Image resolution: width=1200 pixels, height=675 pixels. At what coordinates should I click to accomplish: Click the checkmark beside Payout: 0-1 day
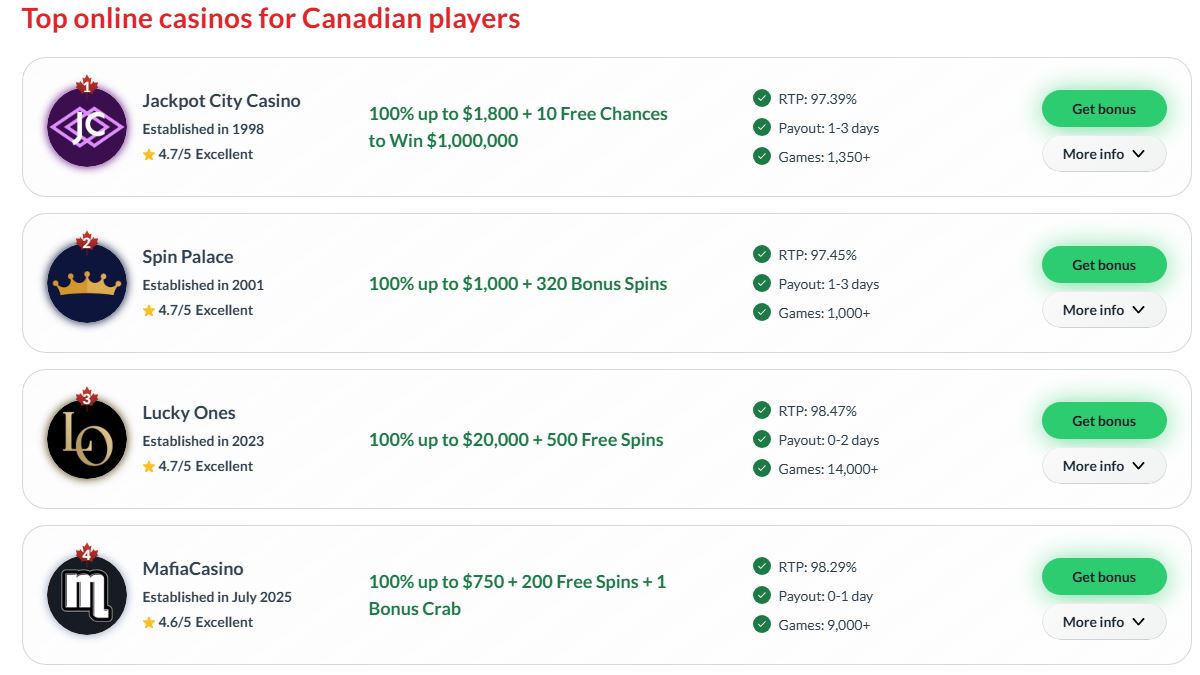pyautogui.click(x=762, y=595)
